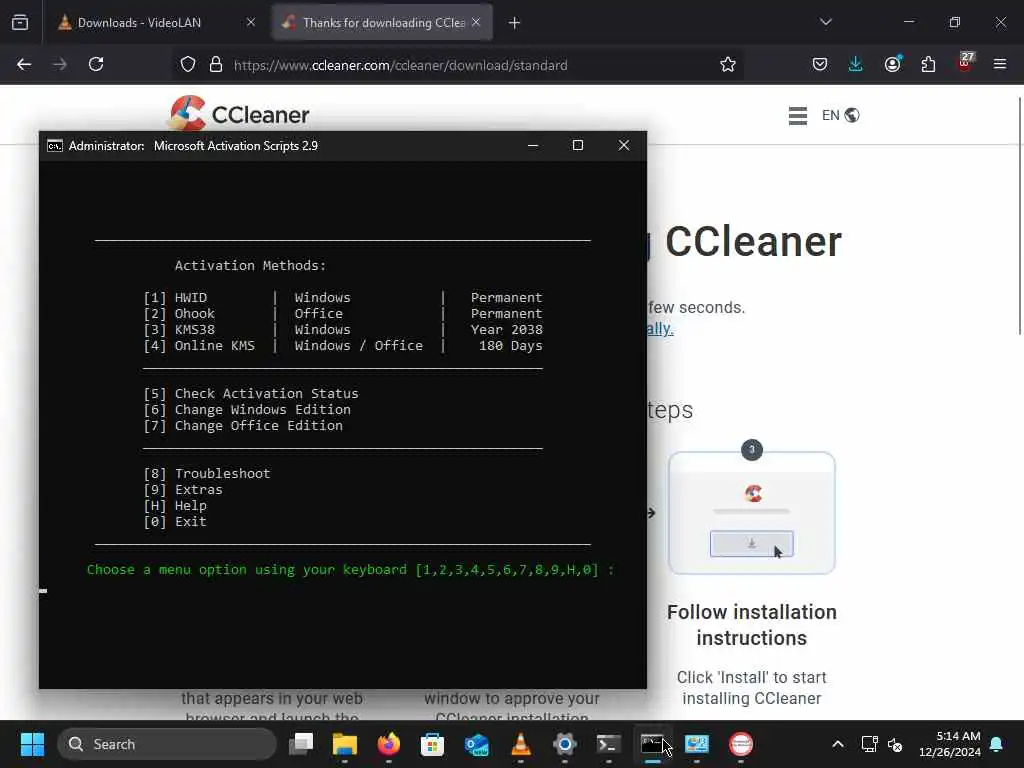Click the [1] HWID menu line

343,298
